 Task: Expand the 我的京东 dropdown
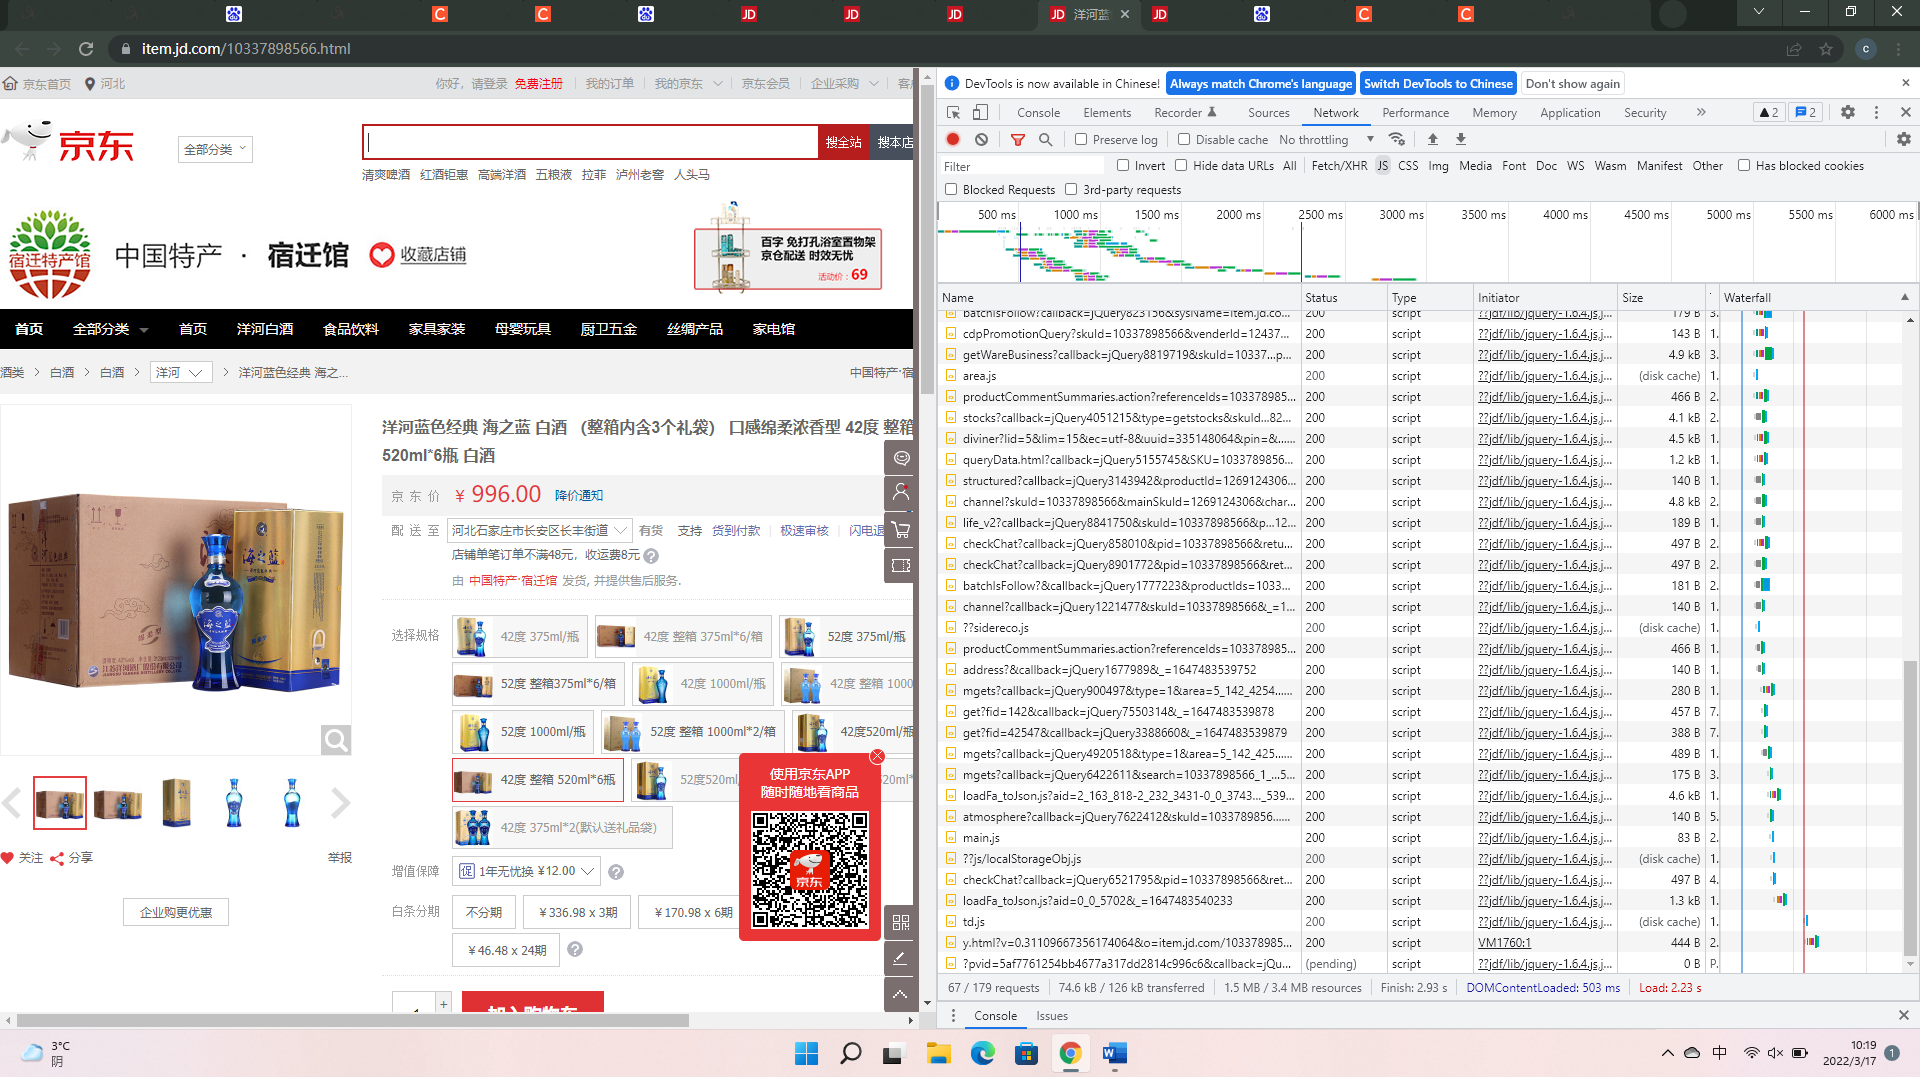click(x=688, y=84)
